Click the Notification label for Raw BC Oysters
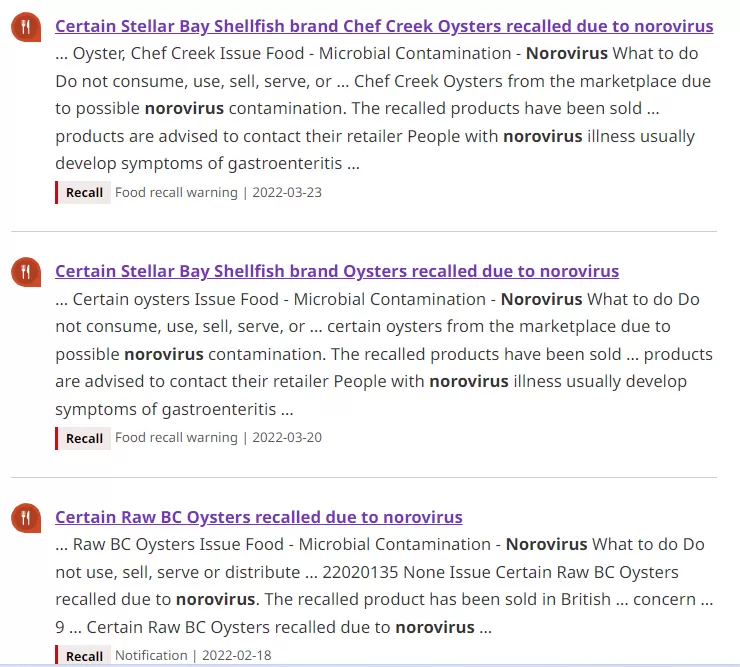This screenshot has width=740, height=667. pyautogui.click(x=151, y=655)
